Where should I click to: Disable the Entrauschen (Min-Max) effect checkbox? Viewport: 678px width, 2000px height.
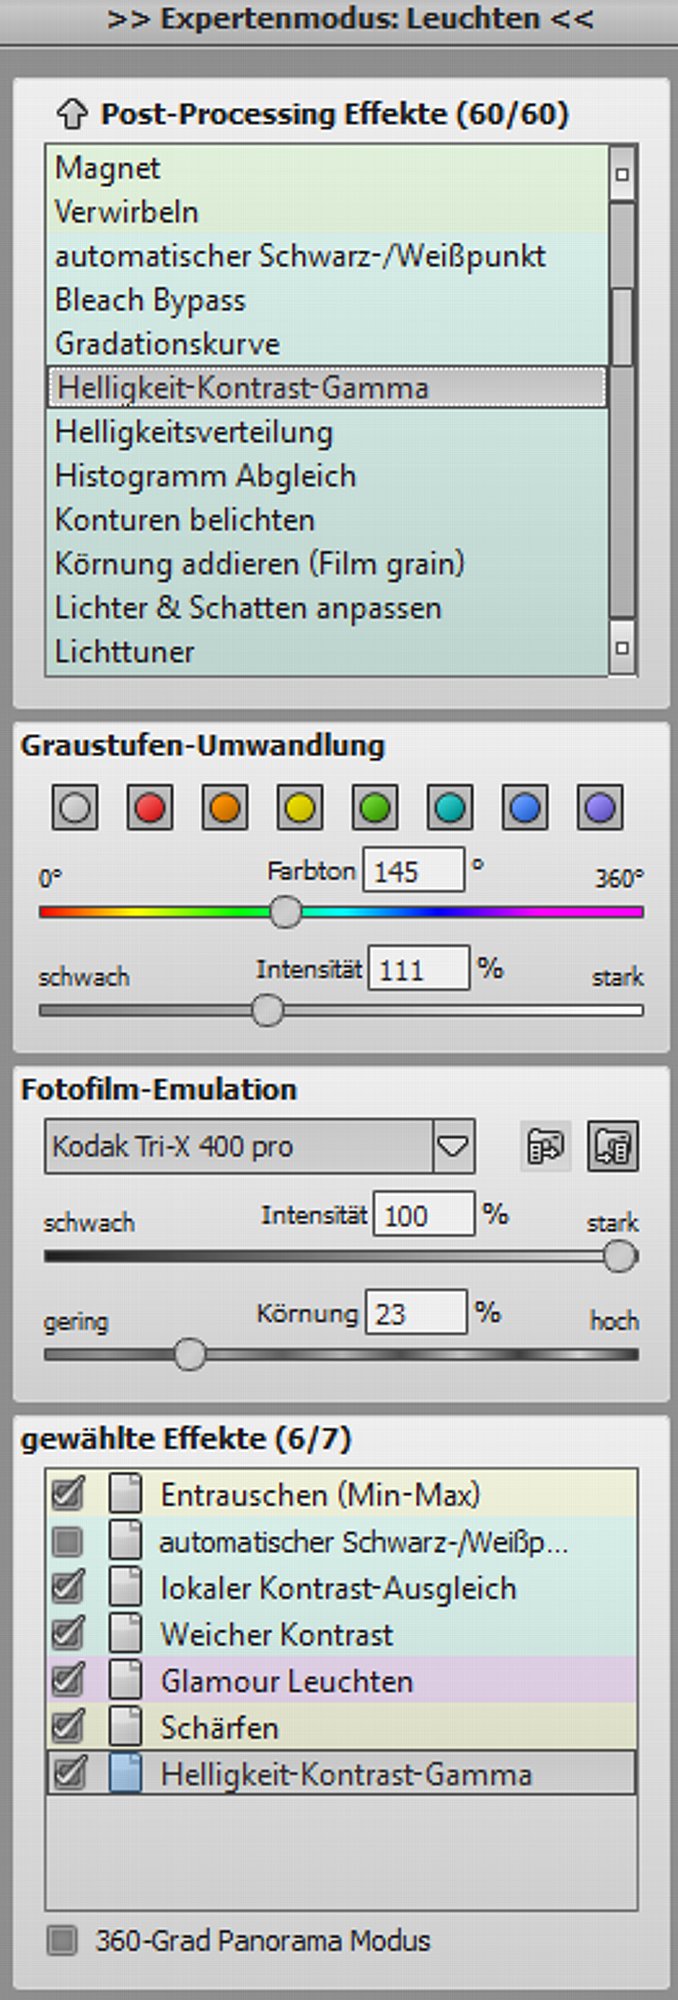pyautogui.click(x=68, y=1494)
